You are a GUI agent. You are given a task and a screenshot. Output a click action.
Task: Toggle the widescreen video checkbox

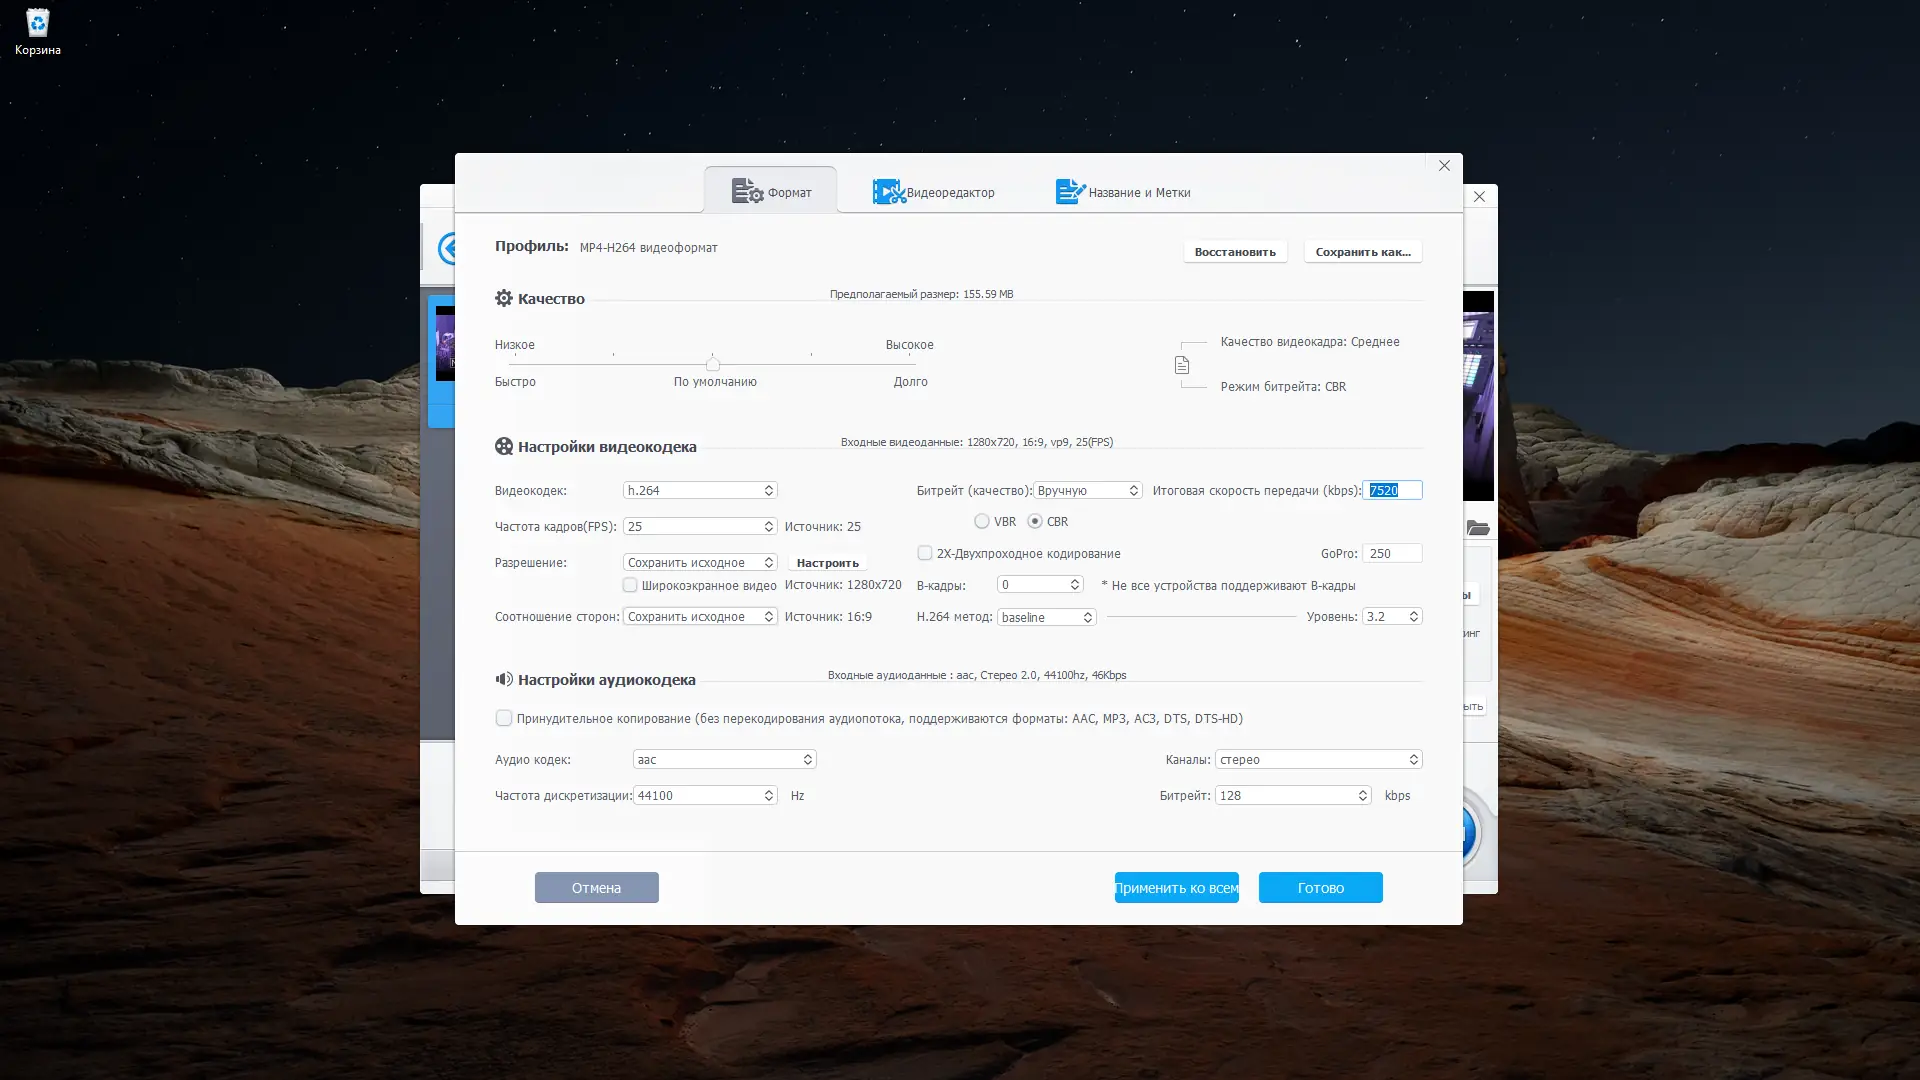click(x=630, y=585)
